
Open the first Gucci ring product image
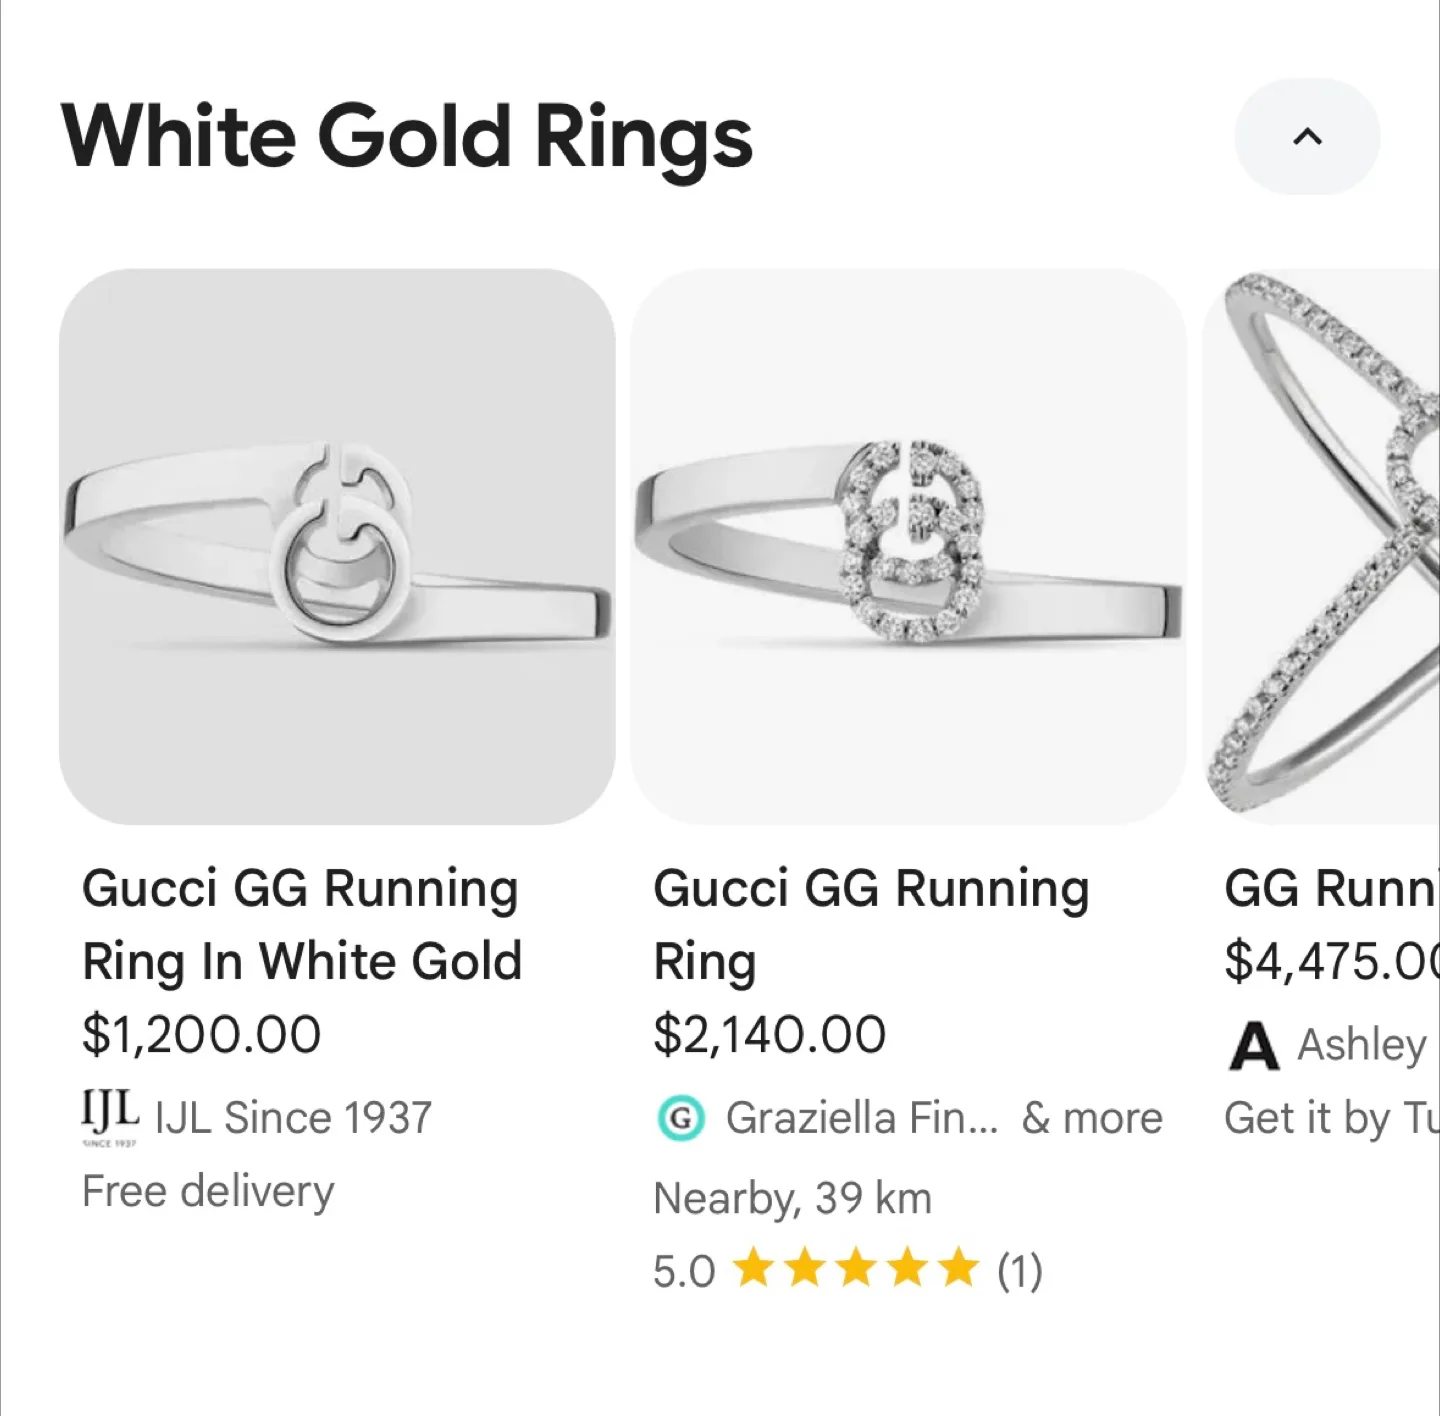pyautogui.click(x=337, y=545)
